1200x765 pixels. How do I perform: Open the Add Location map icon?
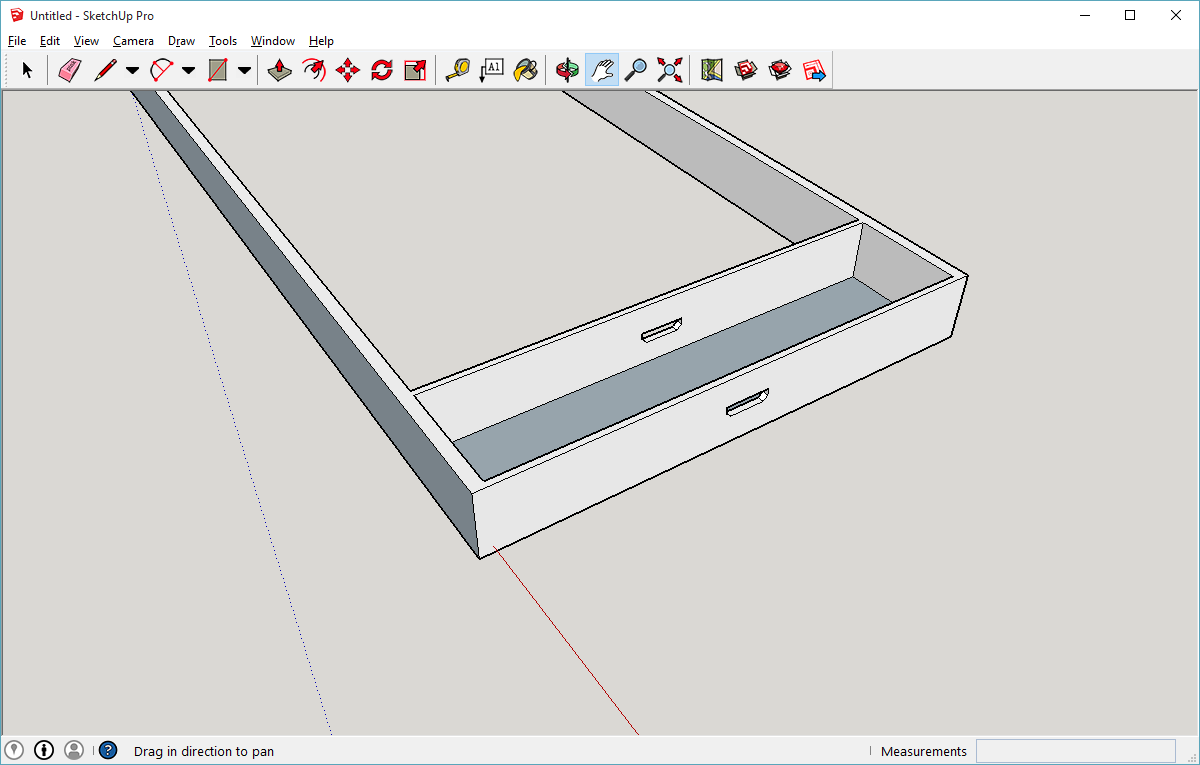tap(712, 70)
